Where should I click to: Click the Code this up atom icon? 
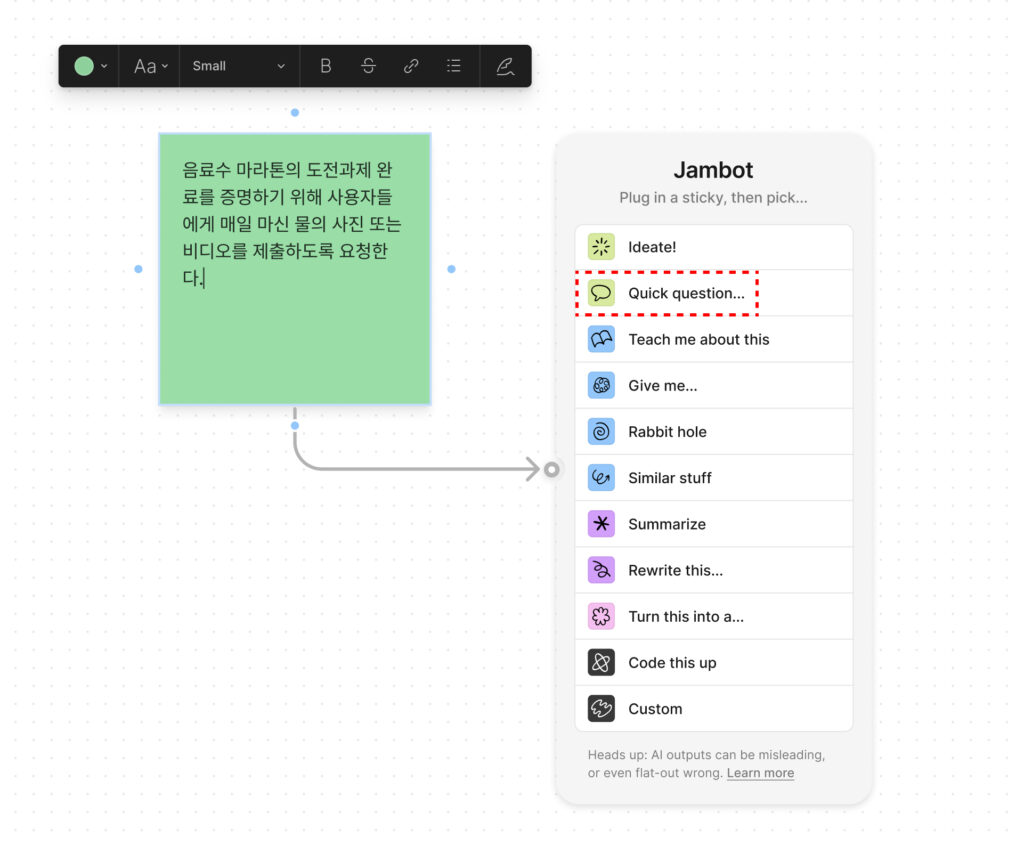pyautogui.click(x=601, y=663)
